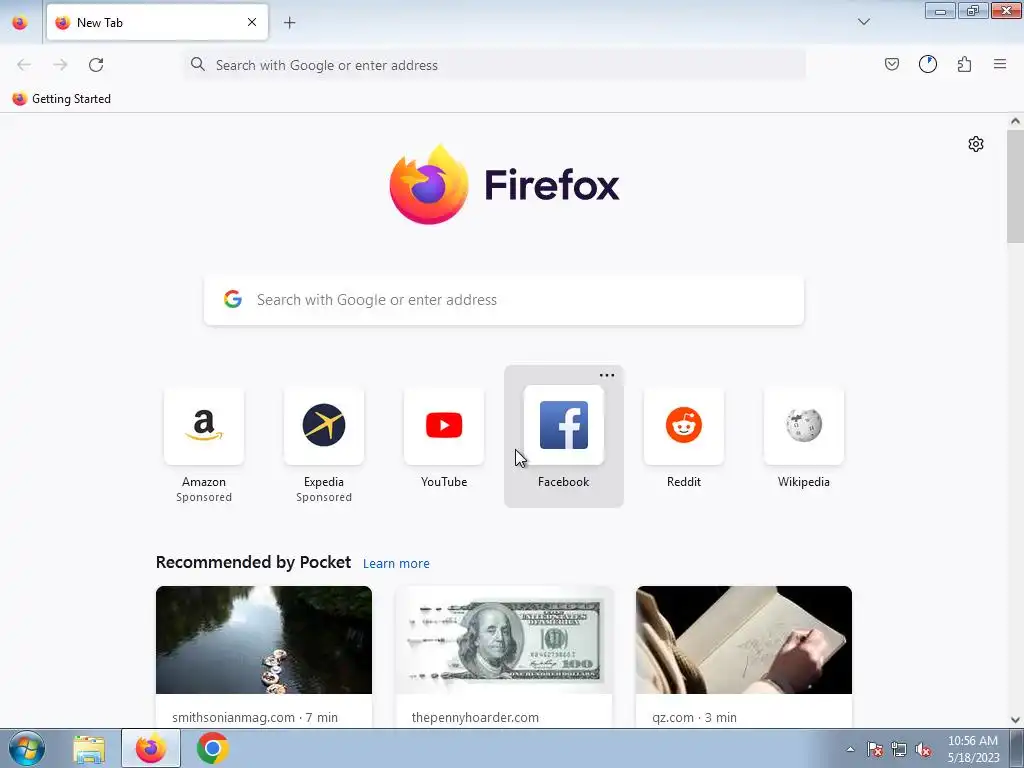Open Action Center flag tray icon
The height and width of the screenshot is (768, 1024).
[874, 749]
